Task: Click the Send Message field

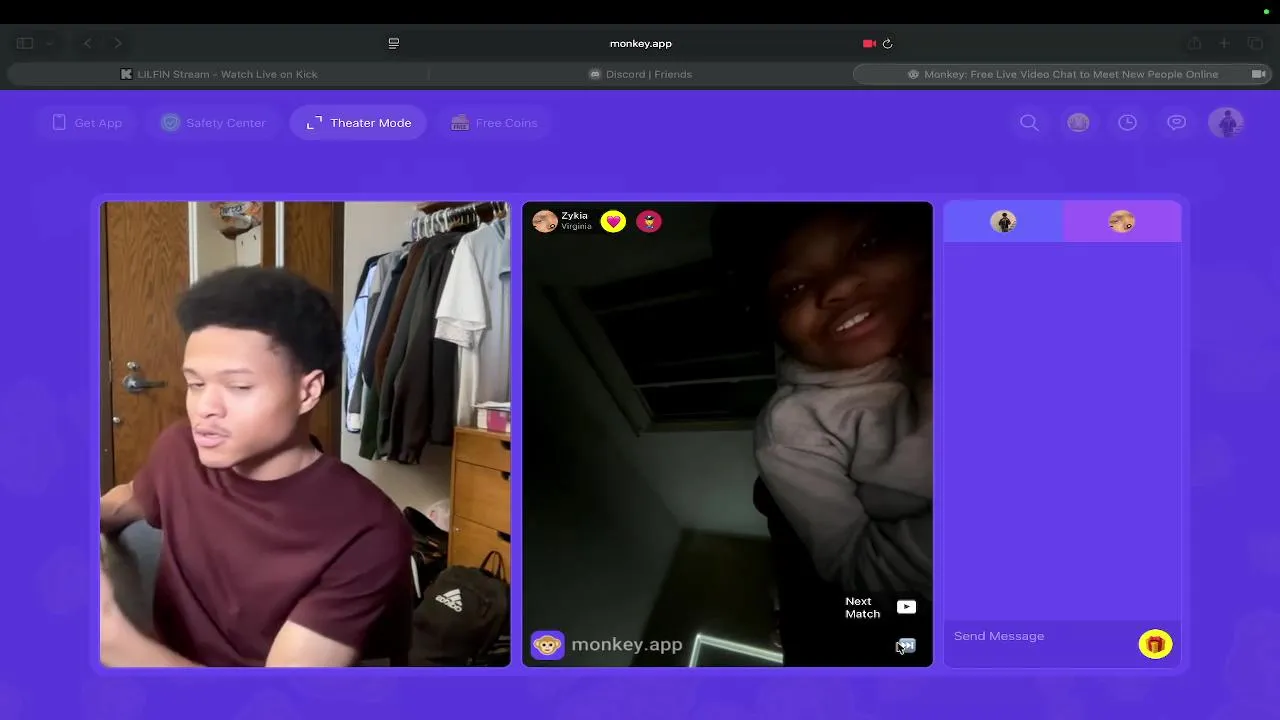Action: point(1040,636)
